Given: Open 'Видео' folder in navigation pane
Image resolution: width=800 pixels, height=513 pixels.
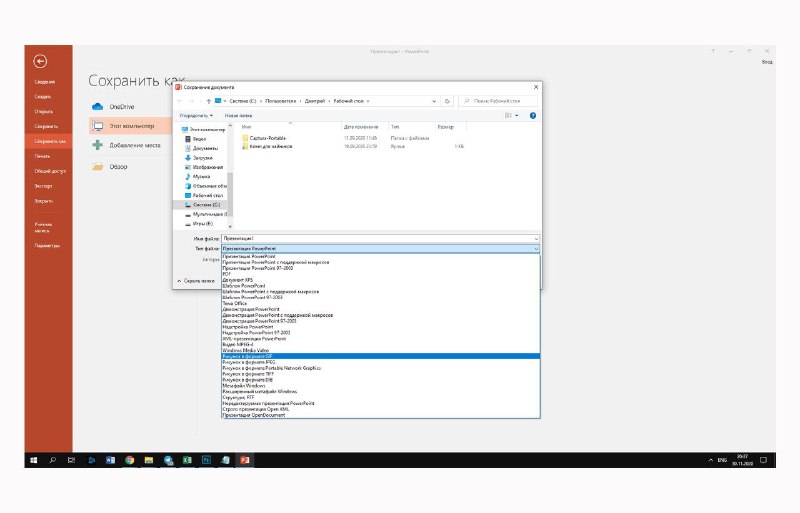Looking at the screenshot, I should click(199, 139).
